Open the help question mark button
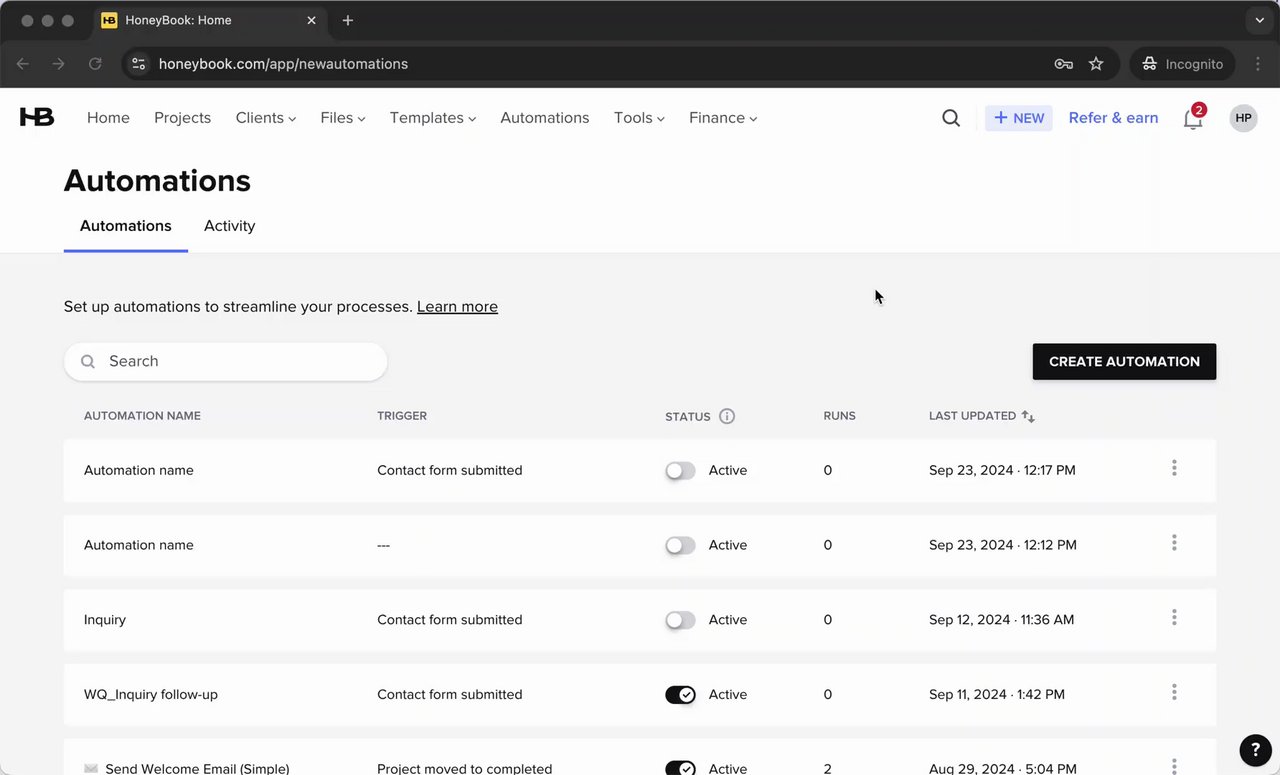This screenshot has height=775, width=1280. pos(1255,750)
